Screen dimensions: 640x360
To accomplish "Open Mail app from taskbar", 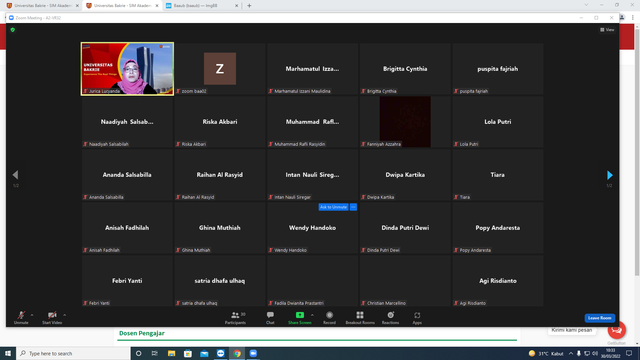I will pyautogui.click(x=204, y=353).
